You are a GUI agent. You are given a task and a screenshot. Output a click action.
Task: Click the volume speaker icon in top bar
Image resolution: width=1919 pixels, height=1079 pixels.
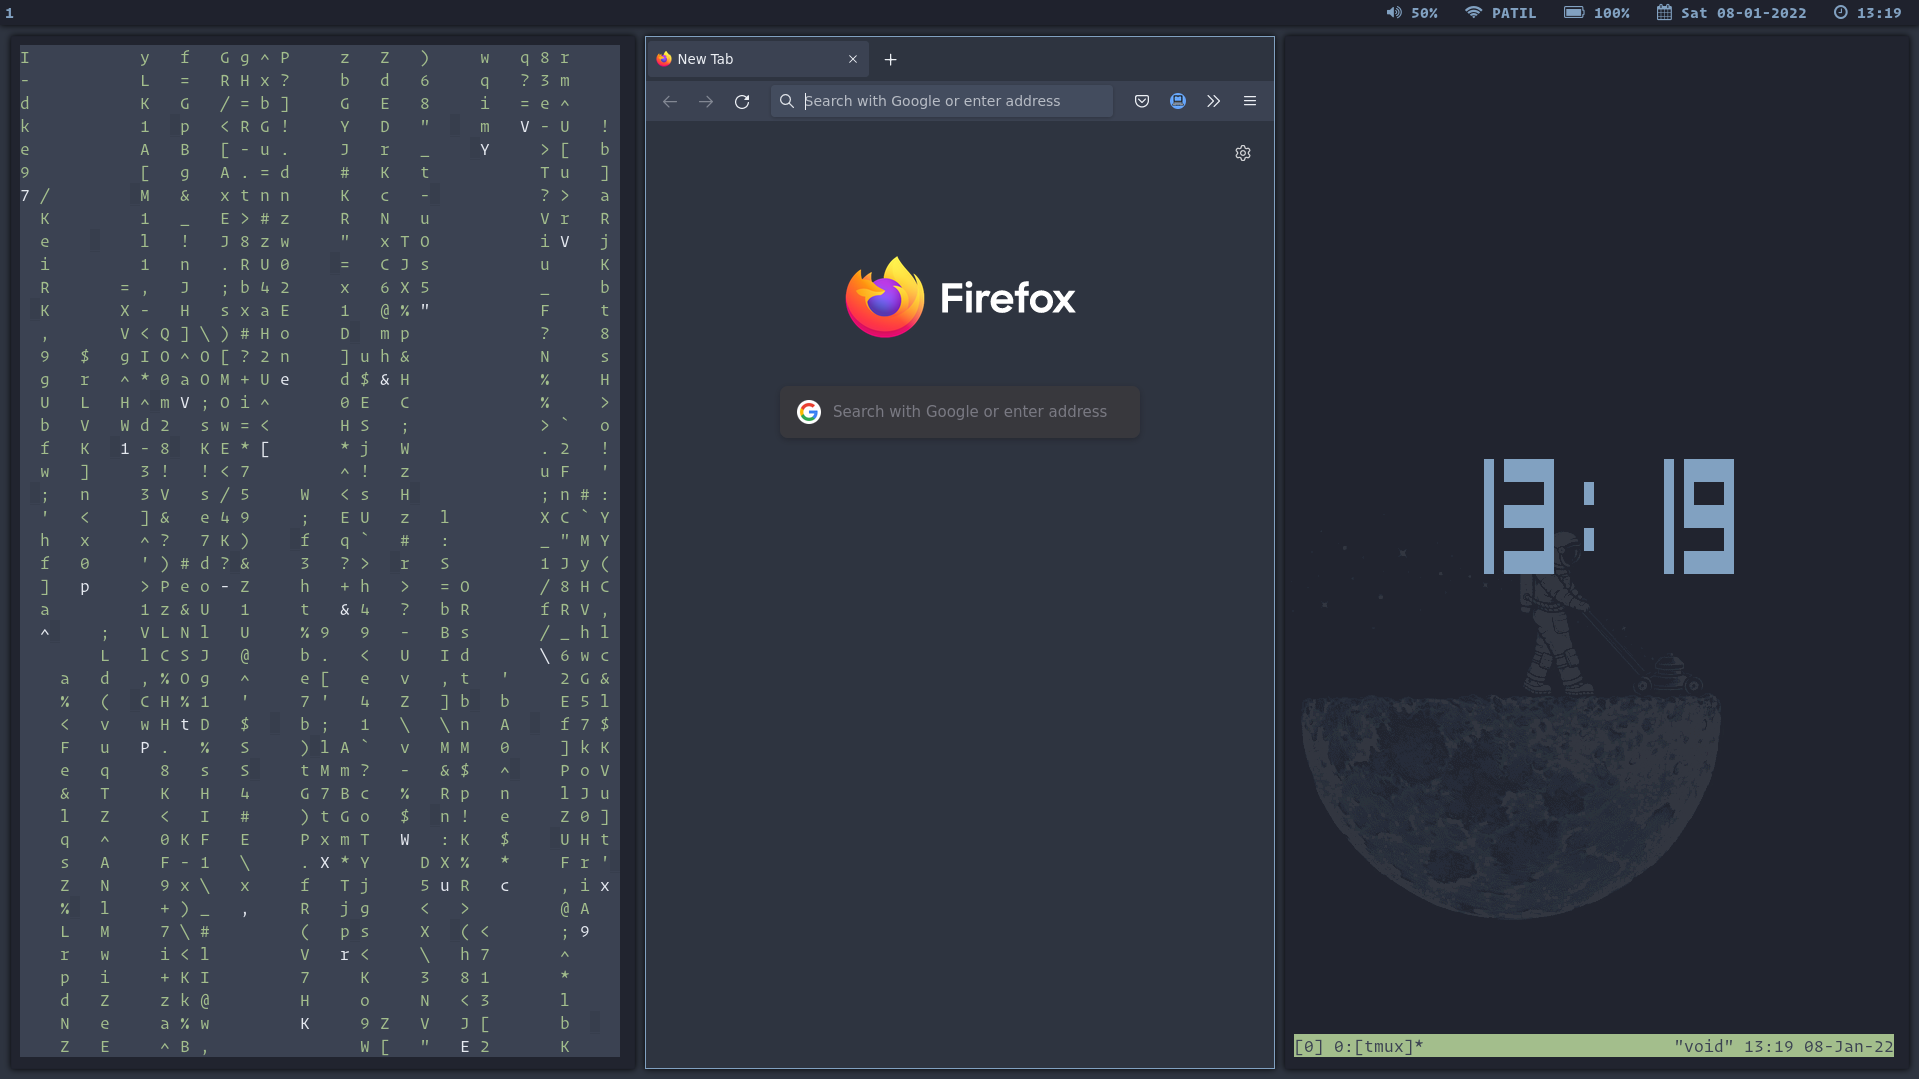[1394, 13]
